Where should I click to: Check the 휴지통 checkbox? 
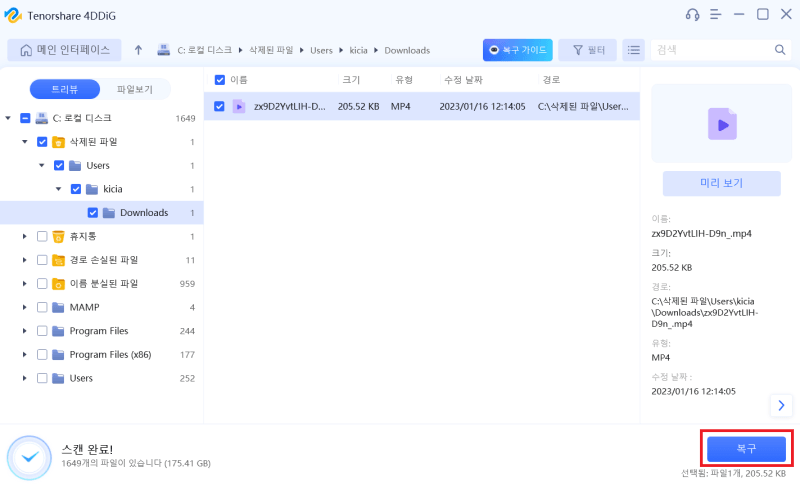coord(42,236)
